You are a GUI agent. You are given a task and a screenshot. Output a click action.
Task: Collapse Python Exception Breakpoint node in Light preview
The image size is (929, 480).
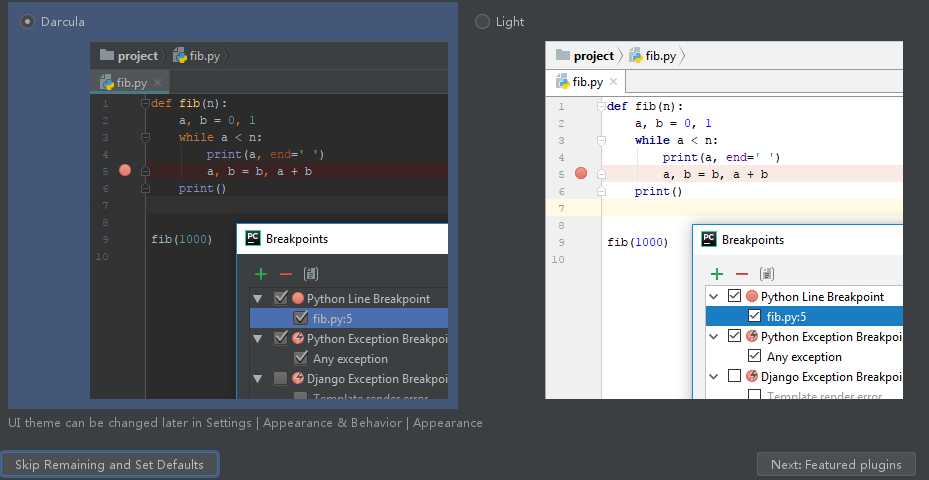(714, 336)
